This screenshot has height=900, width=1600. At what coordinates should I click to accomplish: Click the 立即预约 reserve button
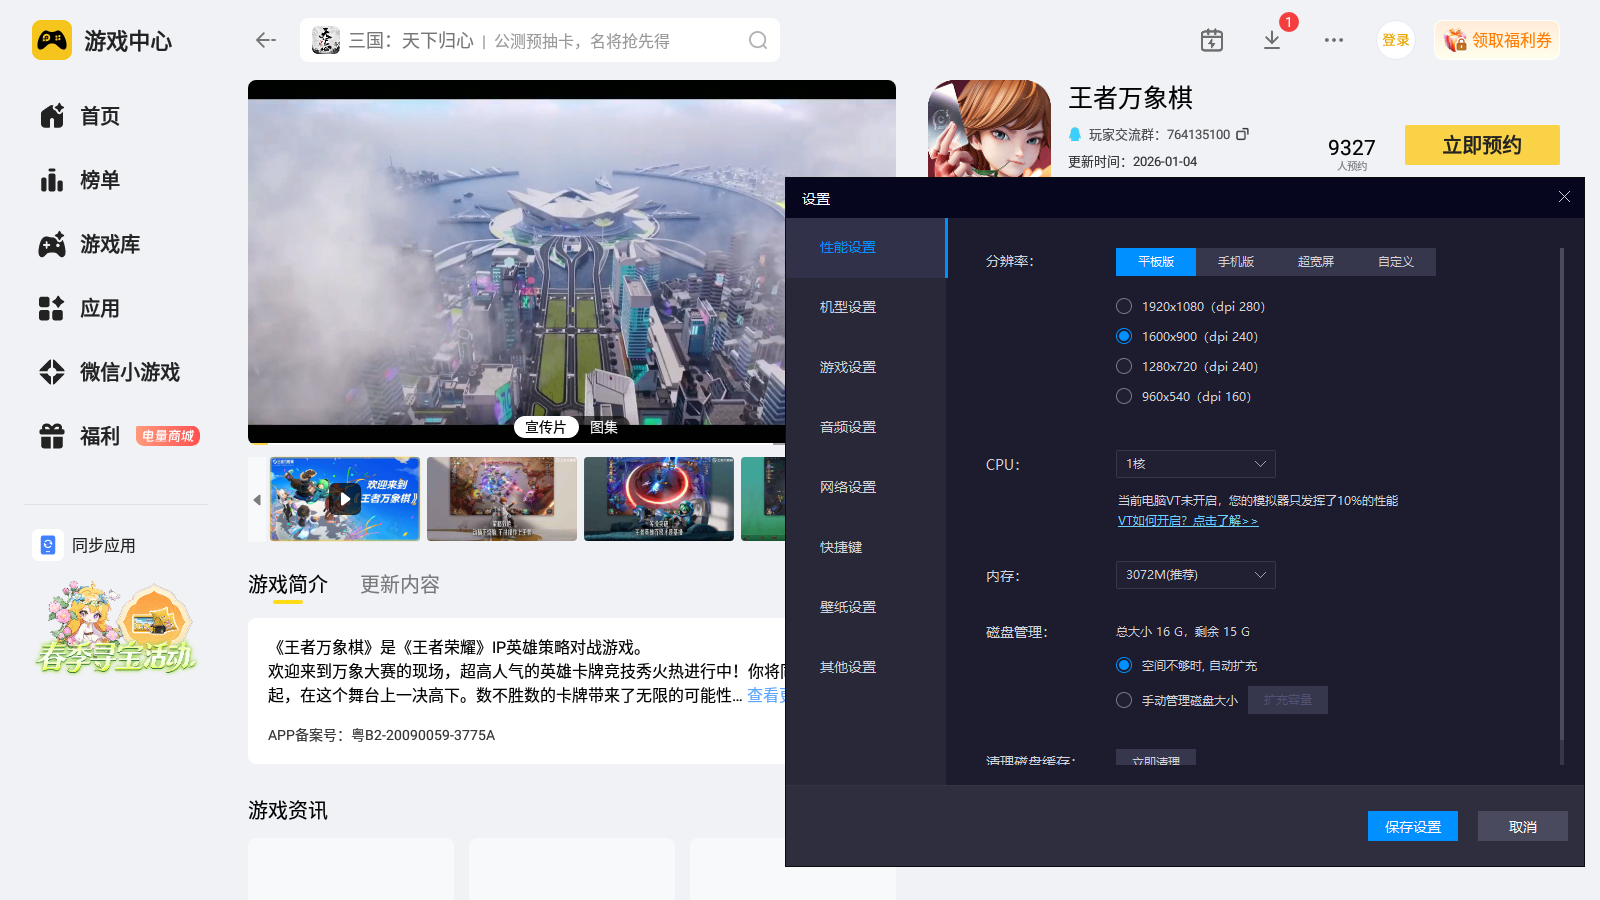tap(1482, 145)
